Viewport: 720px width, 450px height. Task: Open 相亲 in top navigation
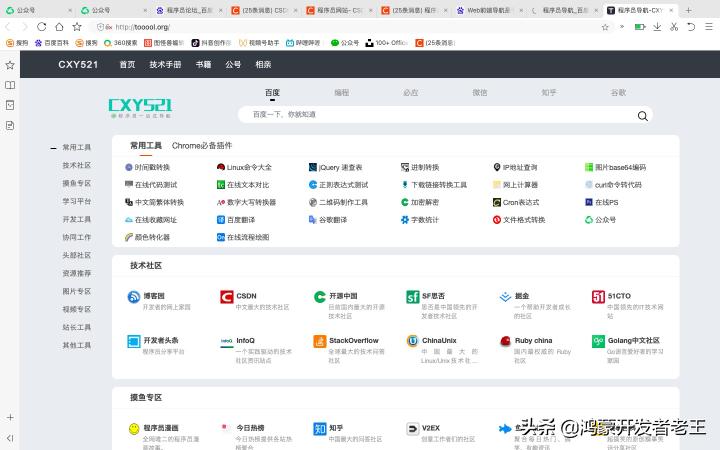point(263,65)
